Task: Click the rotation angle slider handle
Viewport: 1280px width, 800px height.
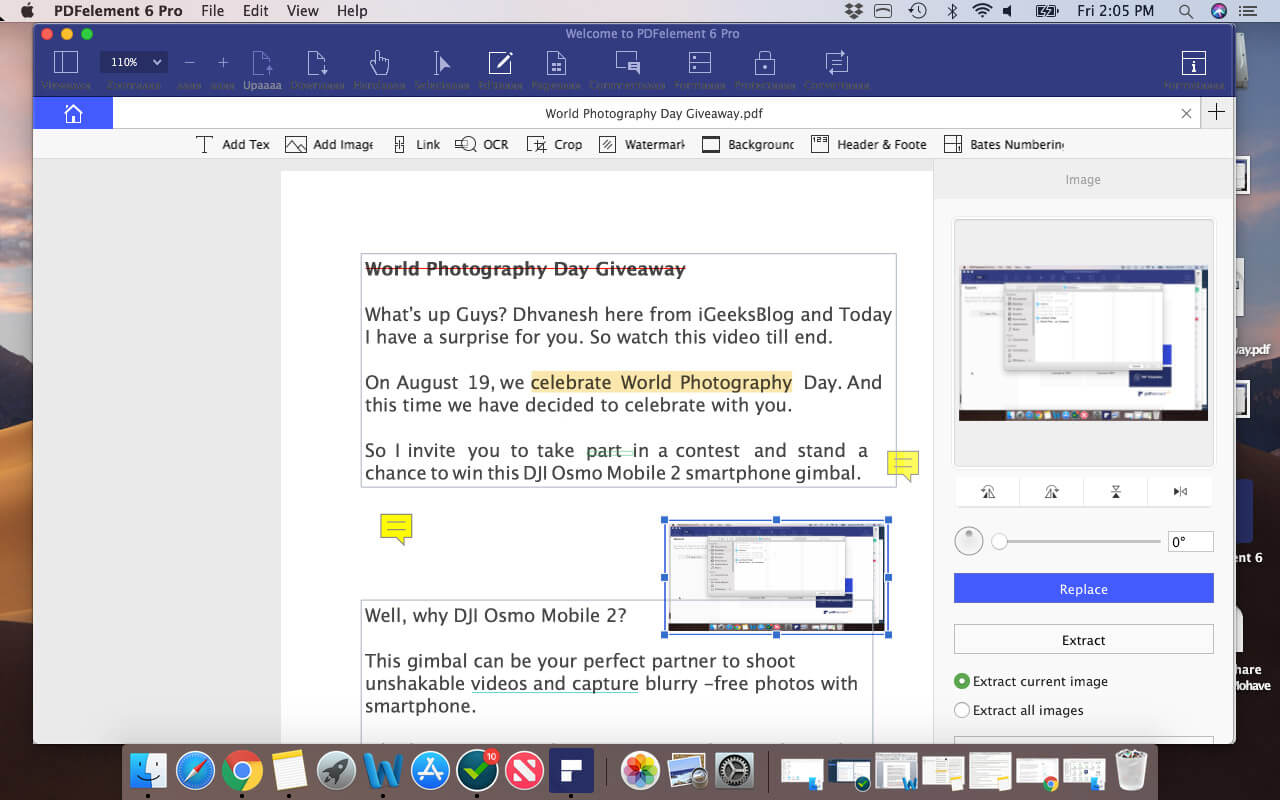Action: tap(999, 542)
